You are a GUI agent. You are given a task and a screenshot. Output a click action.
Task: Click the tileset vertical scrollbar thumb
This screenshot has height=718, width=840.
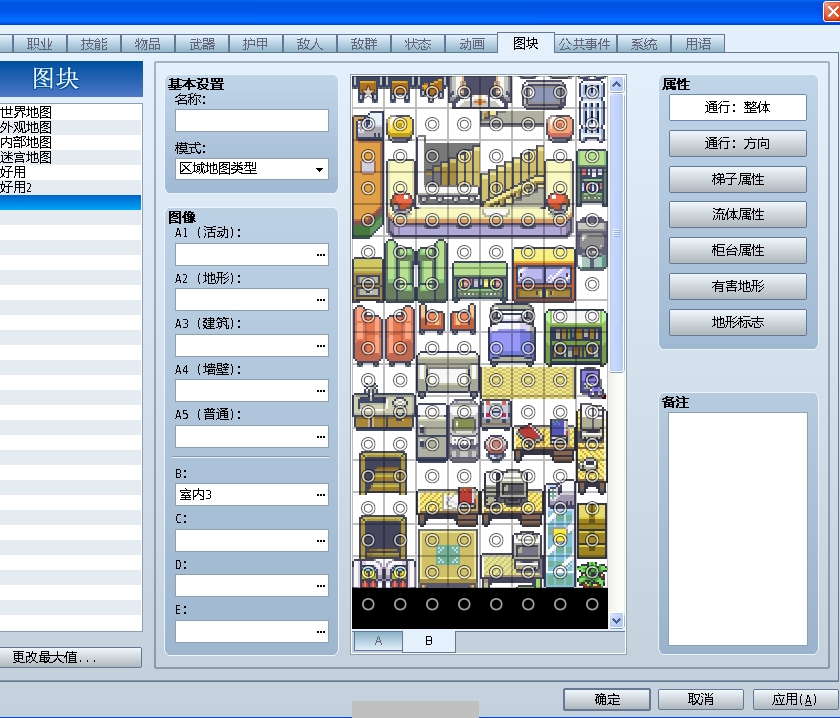point(617,233)
